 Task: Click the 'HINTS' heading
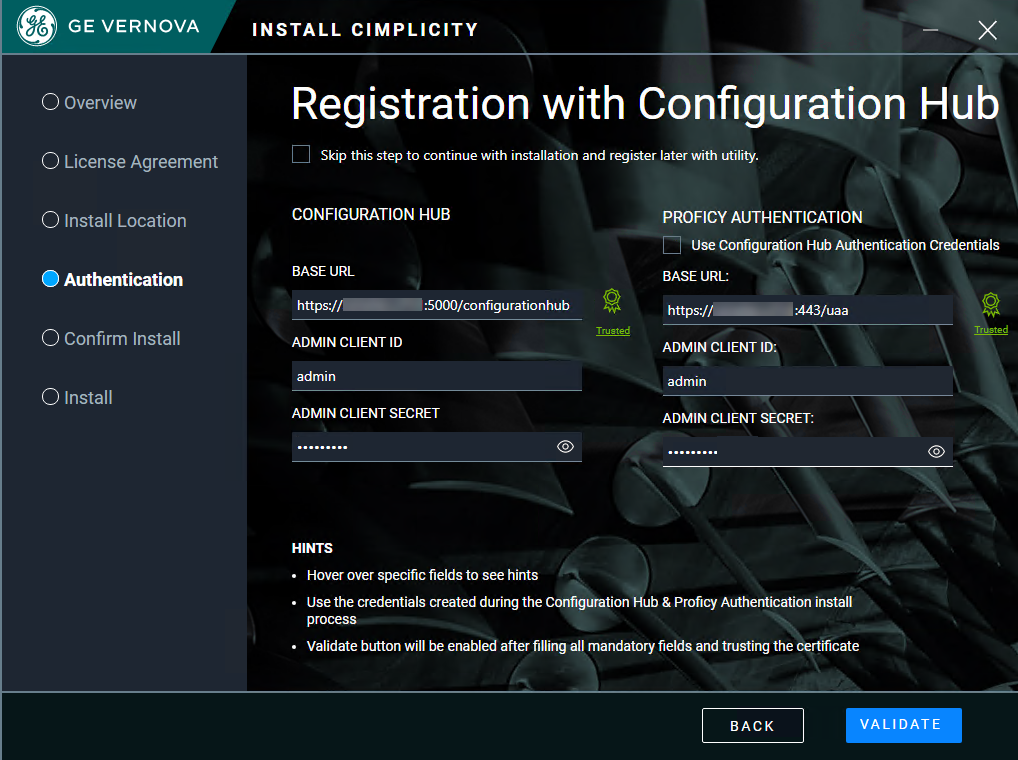click(312, 548)
